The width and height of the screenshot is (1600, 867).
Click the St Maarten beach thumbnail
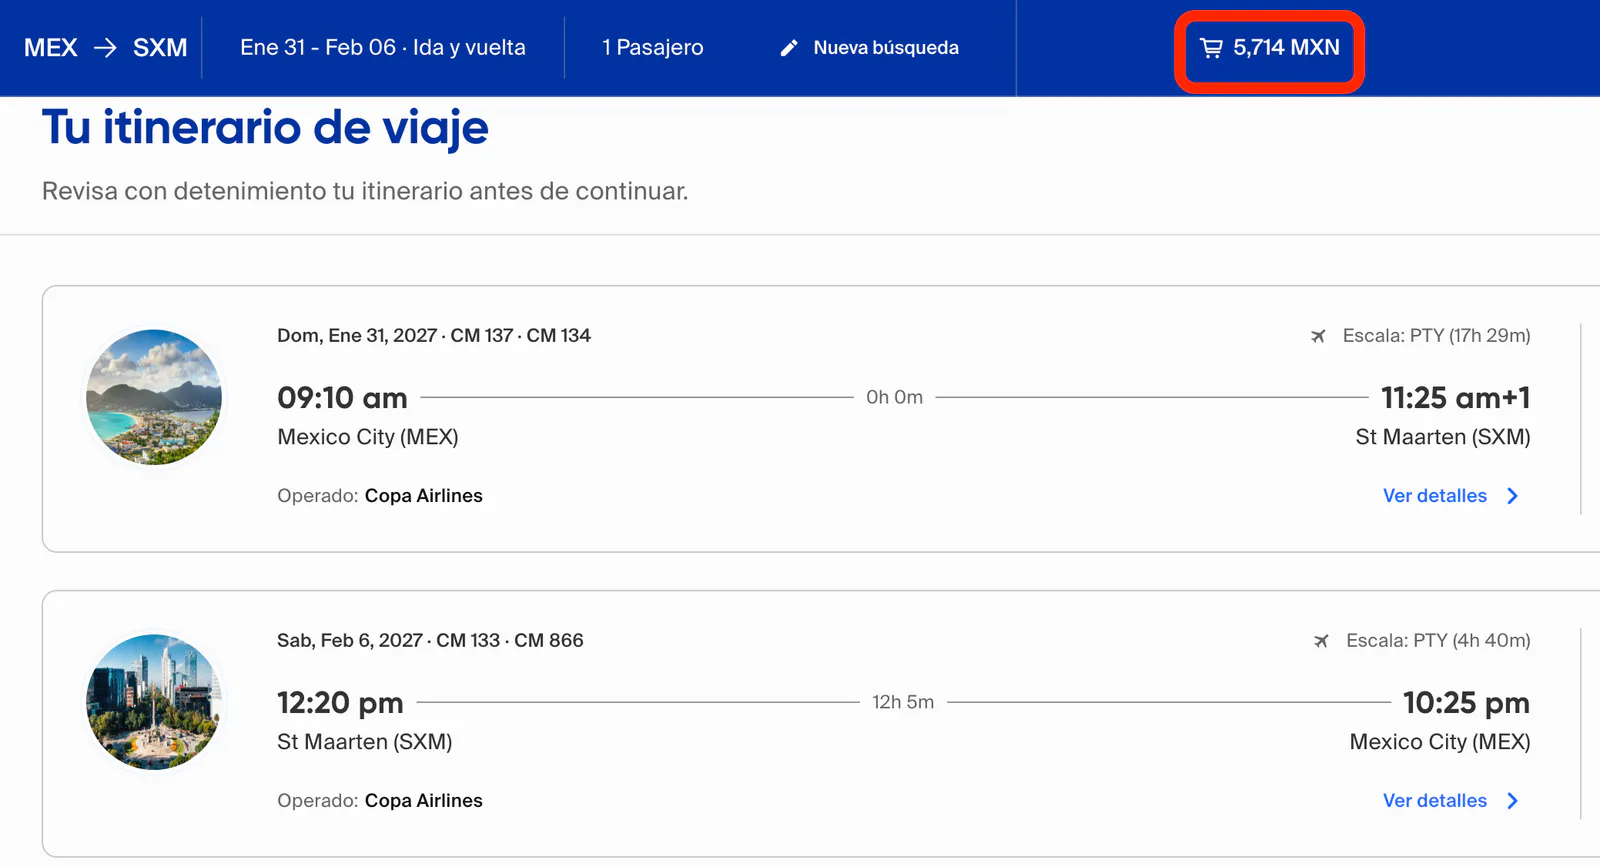154,397
